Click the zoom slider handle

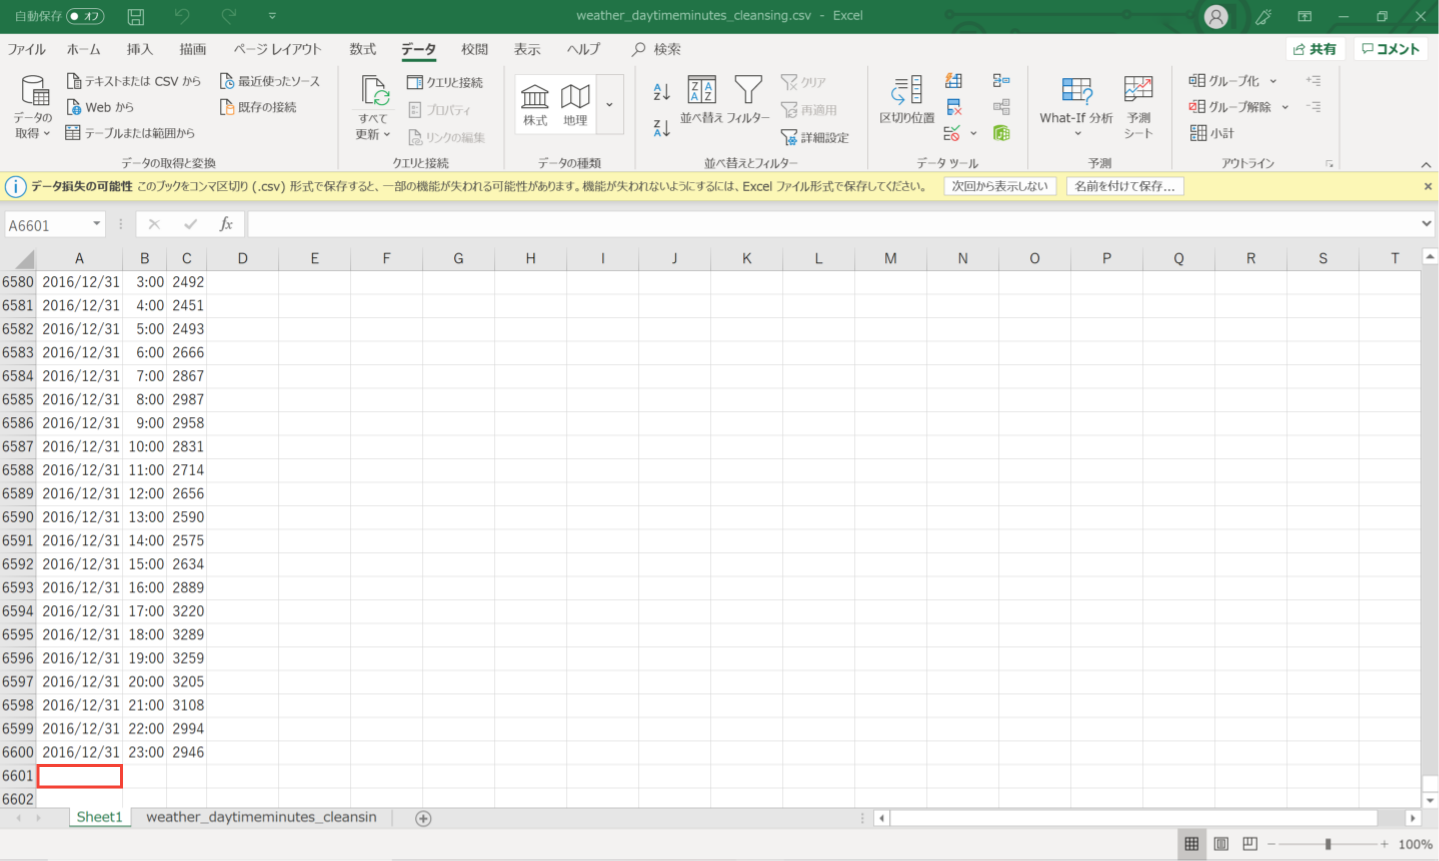click(1328, 844)
